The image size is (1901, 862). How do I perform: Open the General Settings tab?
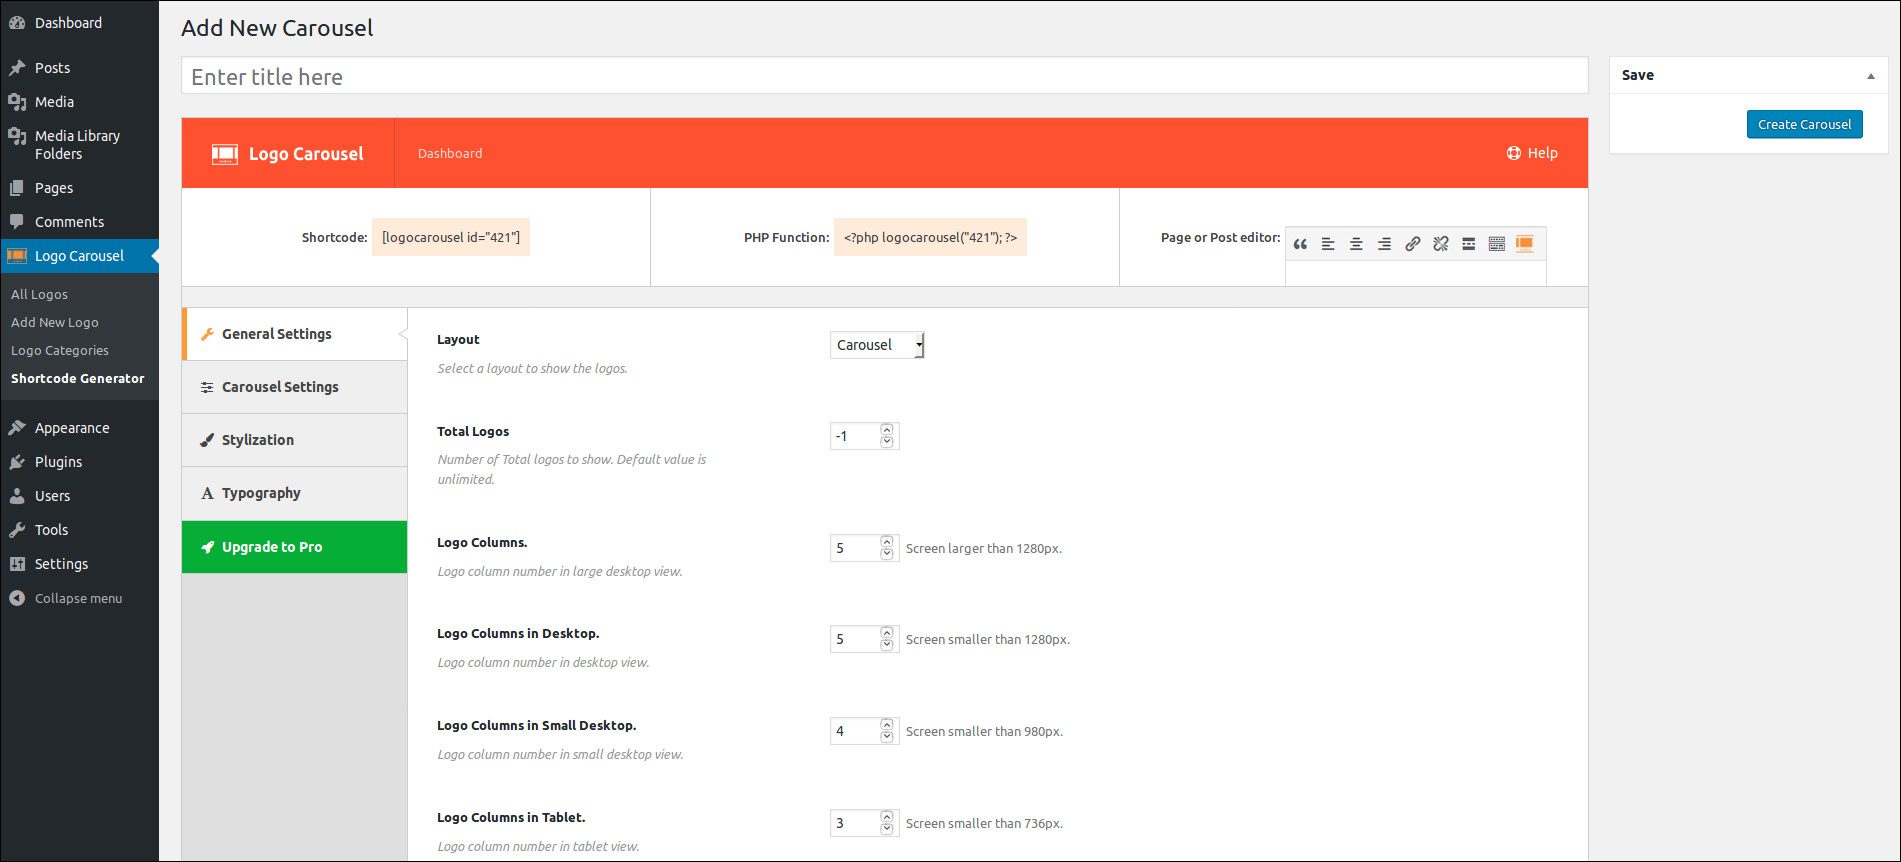tap(295, 334)
